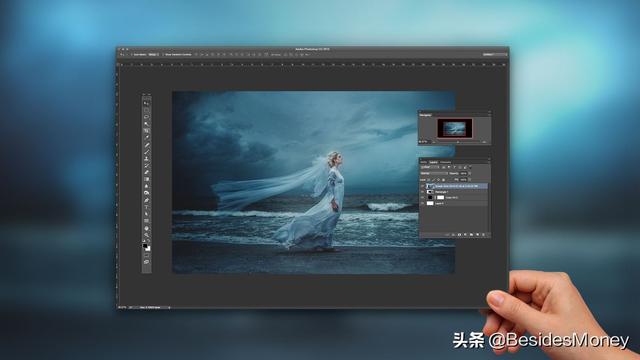Toggle the Auto-Select checkbox in options bar
The width and height of the screenshot is (640, 360).
tap(132, 54)
